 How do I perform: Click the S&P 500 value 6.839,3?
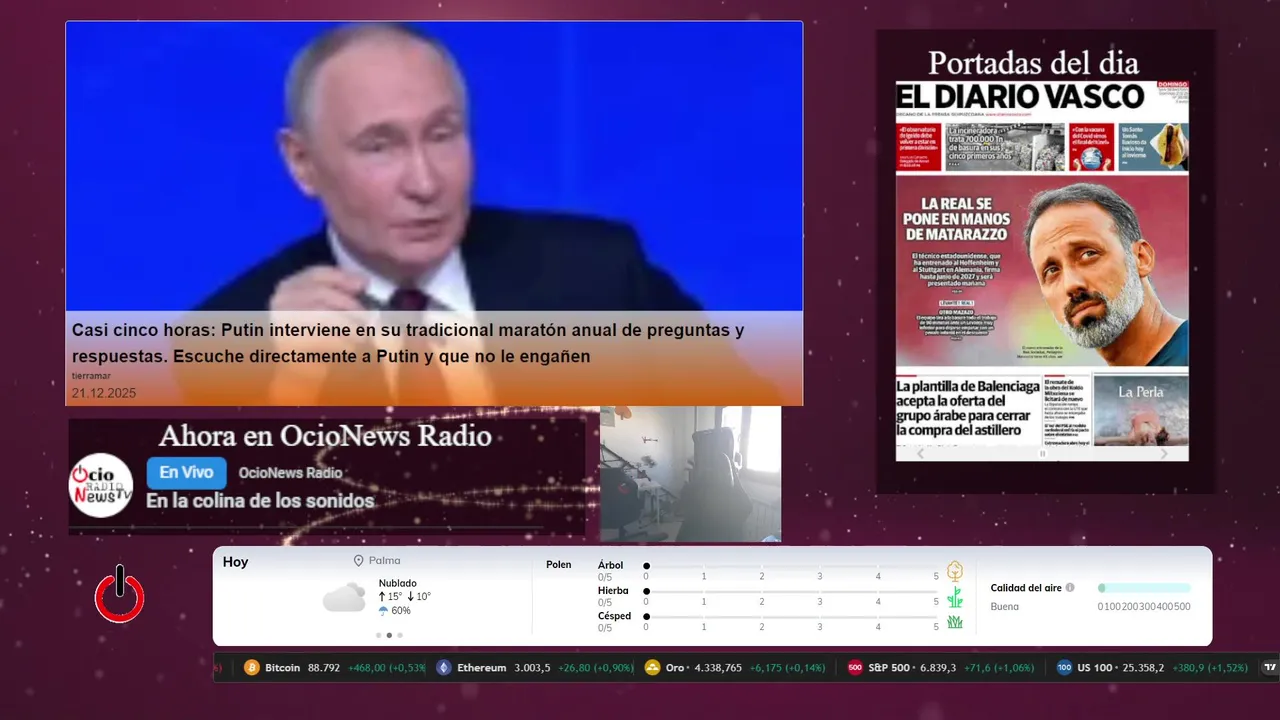pyautogui.click(x=937, y=667)
